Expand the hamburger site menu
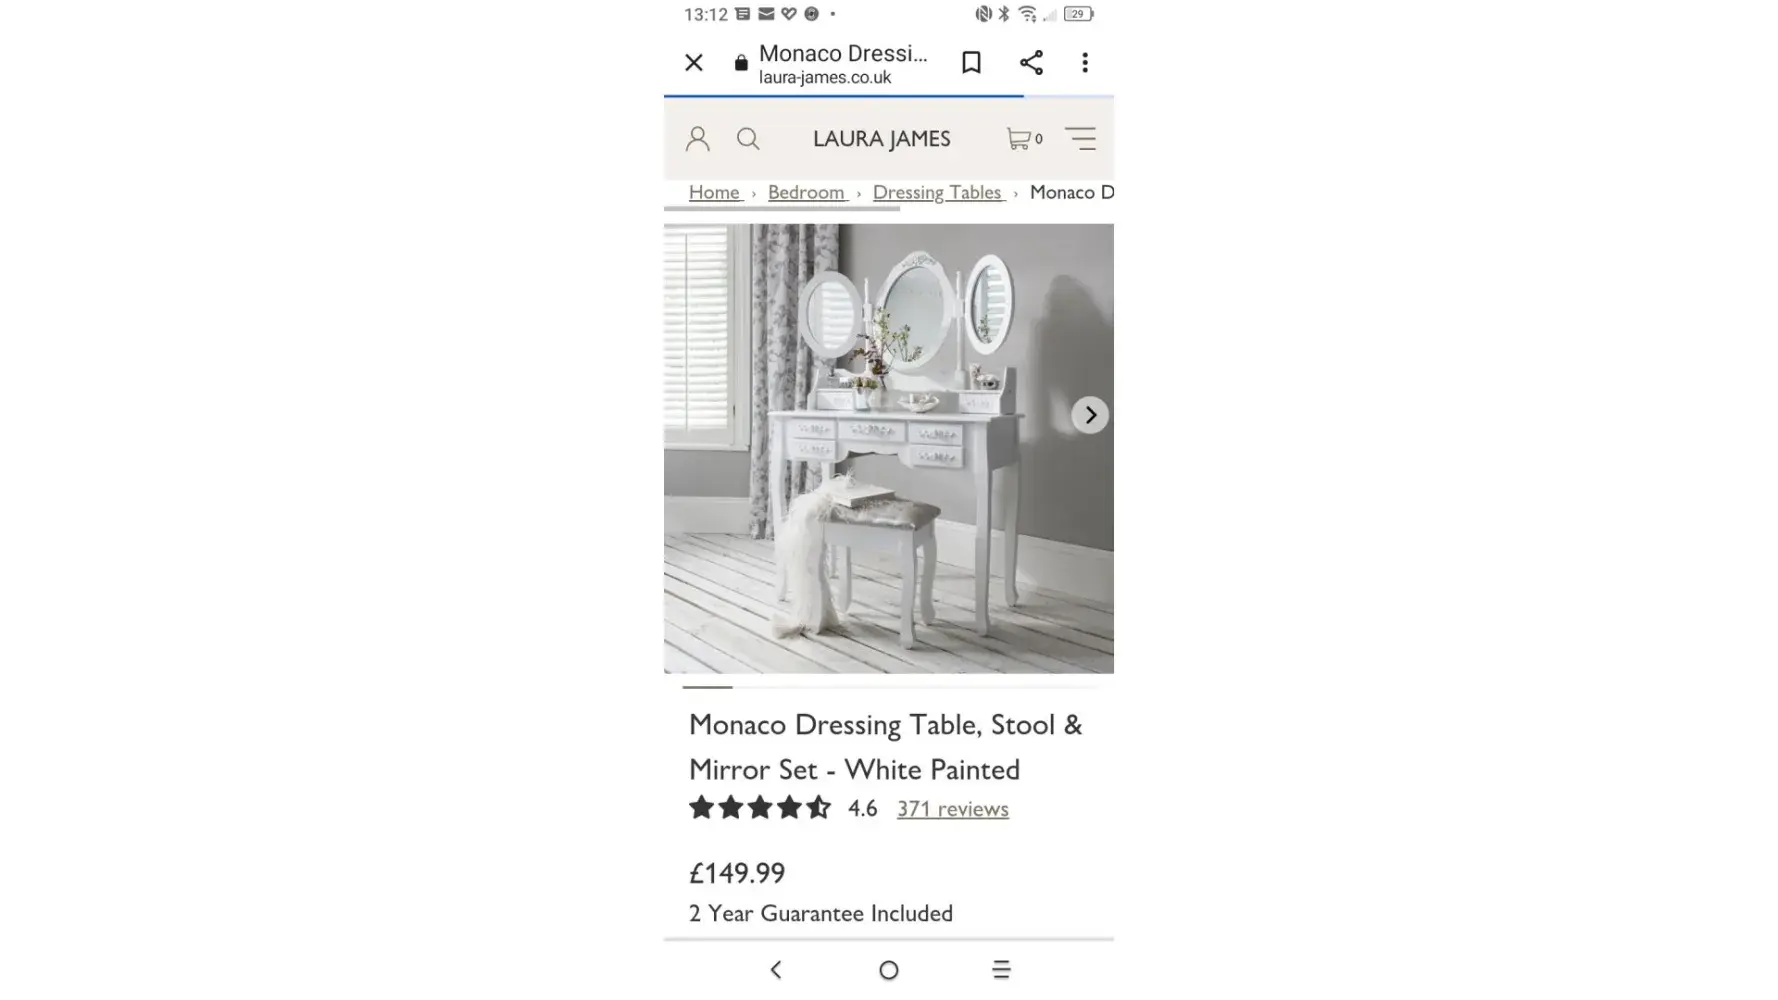 click(1080, 138)
